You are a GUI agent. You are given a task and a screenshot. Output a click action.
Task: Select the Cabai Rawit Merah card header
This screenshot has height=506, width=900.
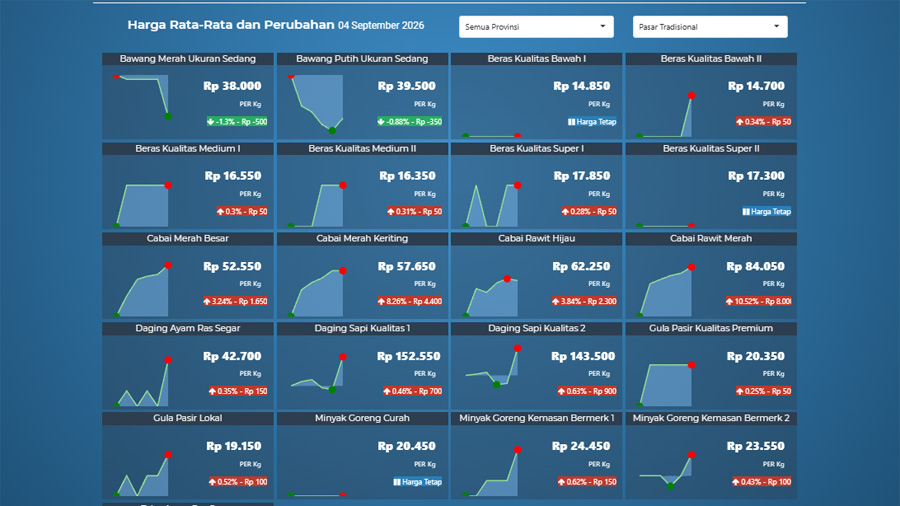coord(711,239)
